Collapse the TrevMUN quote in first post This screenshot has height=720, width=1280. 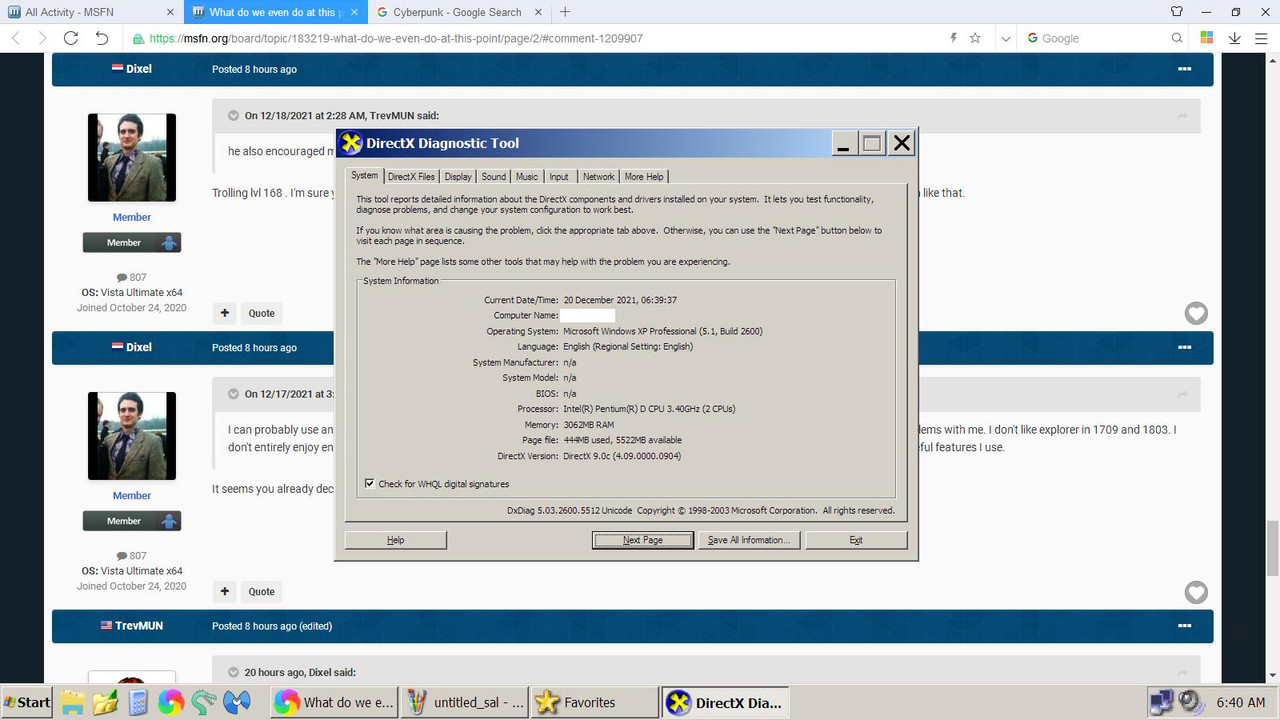point(234,115)
